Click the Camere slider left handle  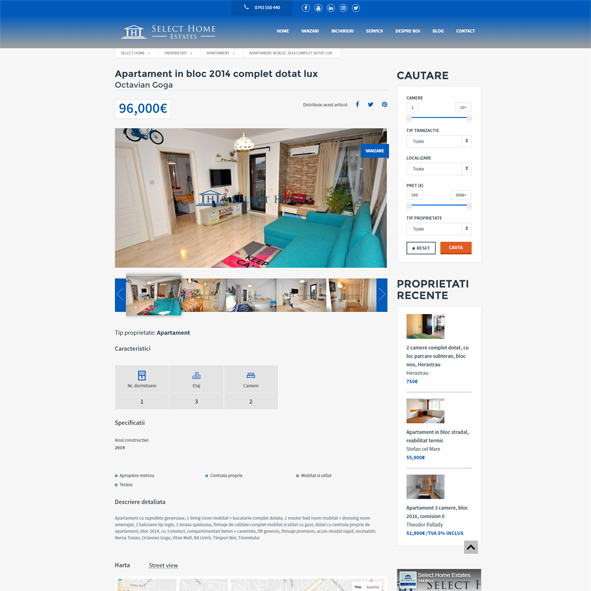coord(409,118)
